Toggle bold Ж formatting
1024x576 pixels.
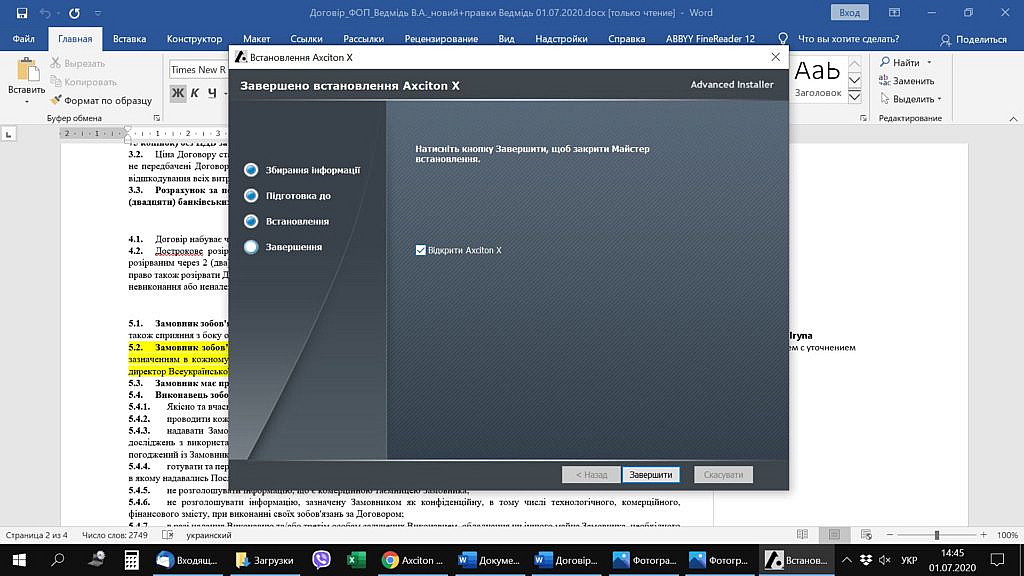178,93
